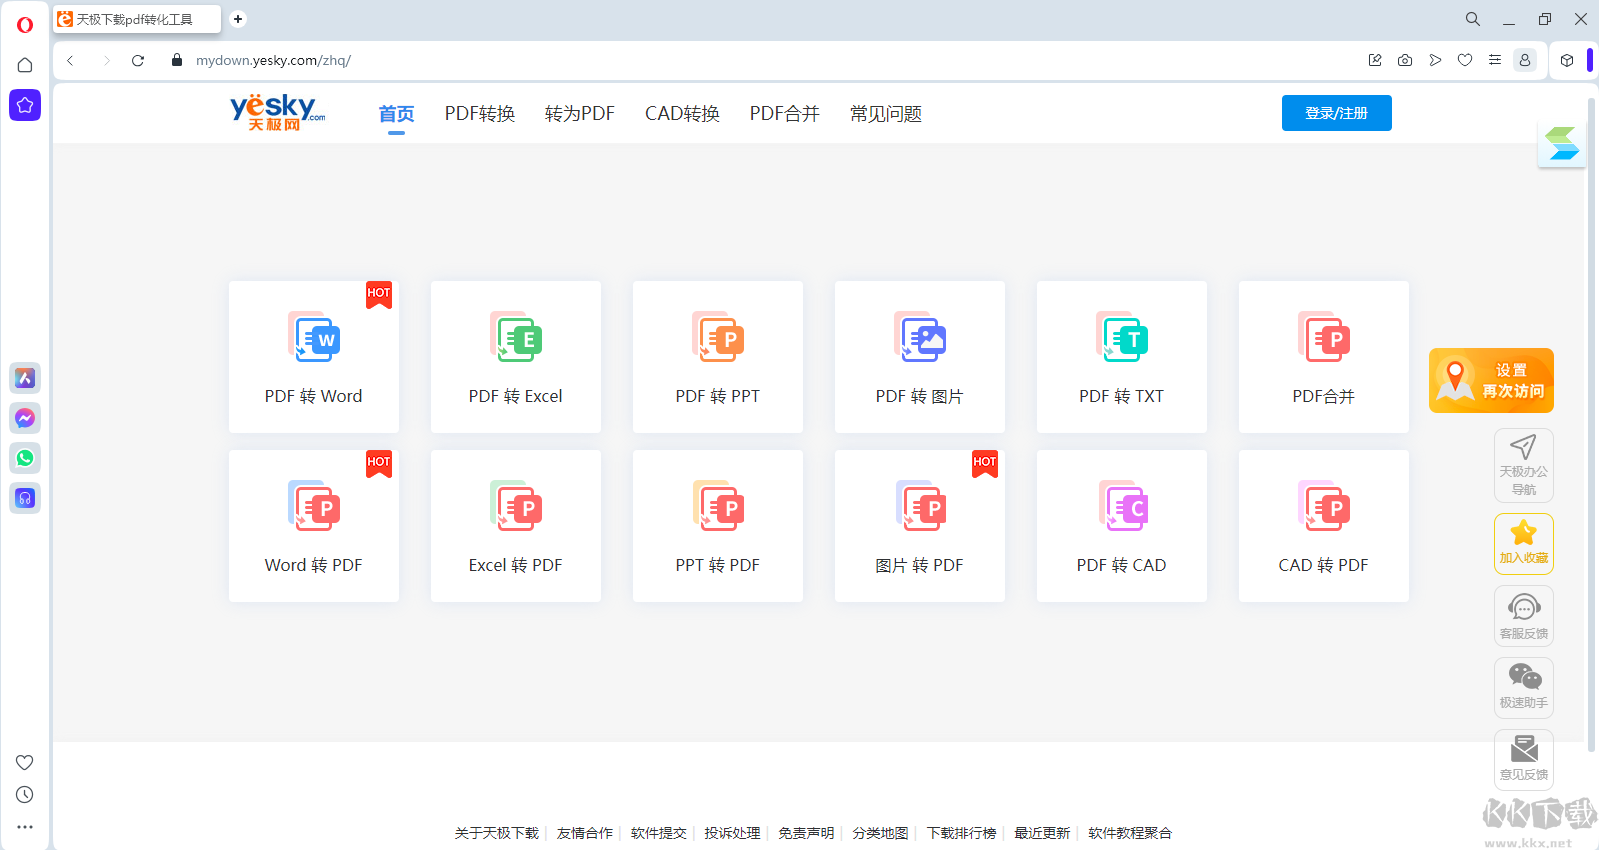
Task: Choose the PDF 转 TXT converter
Action: (1121, 357)
